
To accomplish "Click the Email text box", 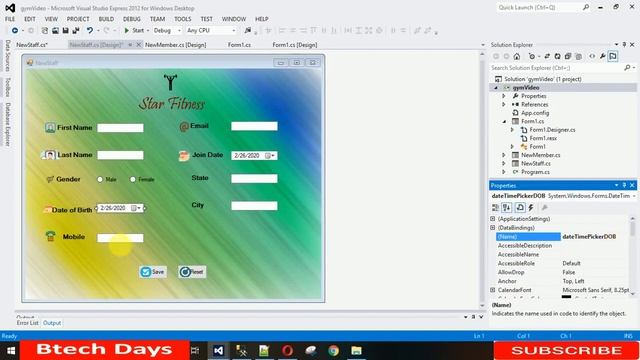I will coord(254,126).
